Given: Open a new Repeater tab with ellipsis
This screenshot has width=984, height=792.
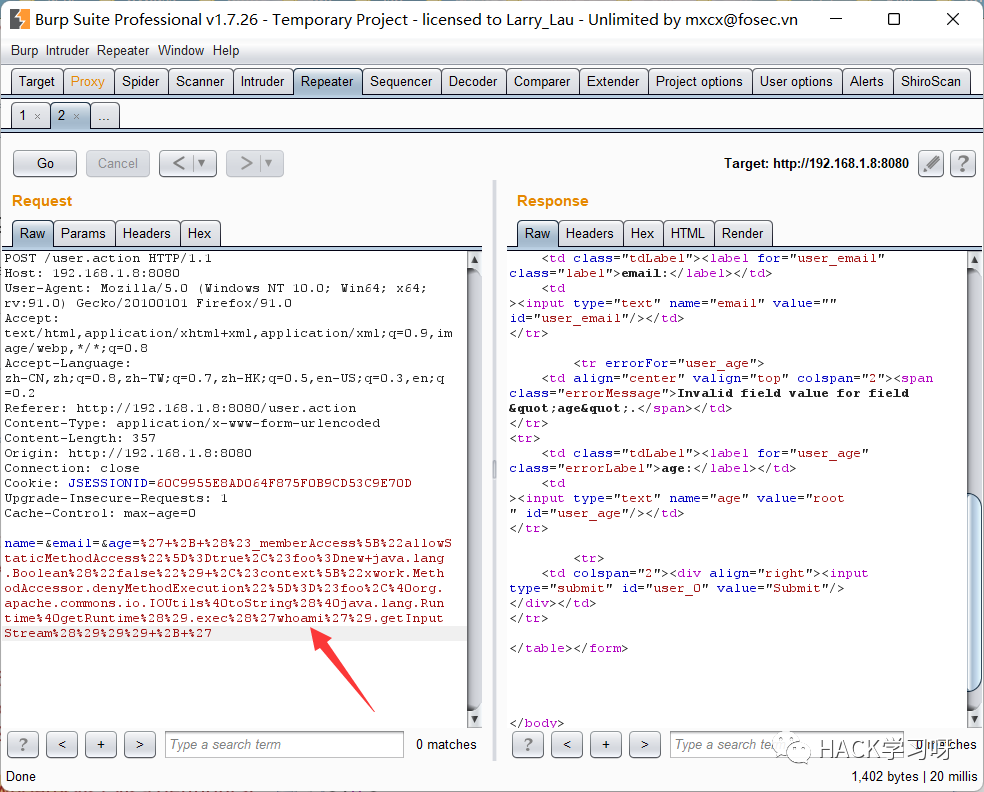Looking at the screenshot, I should [104, 116].
